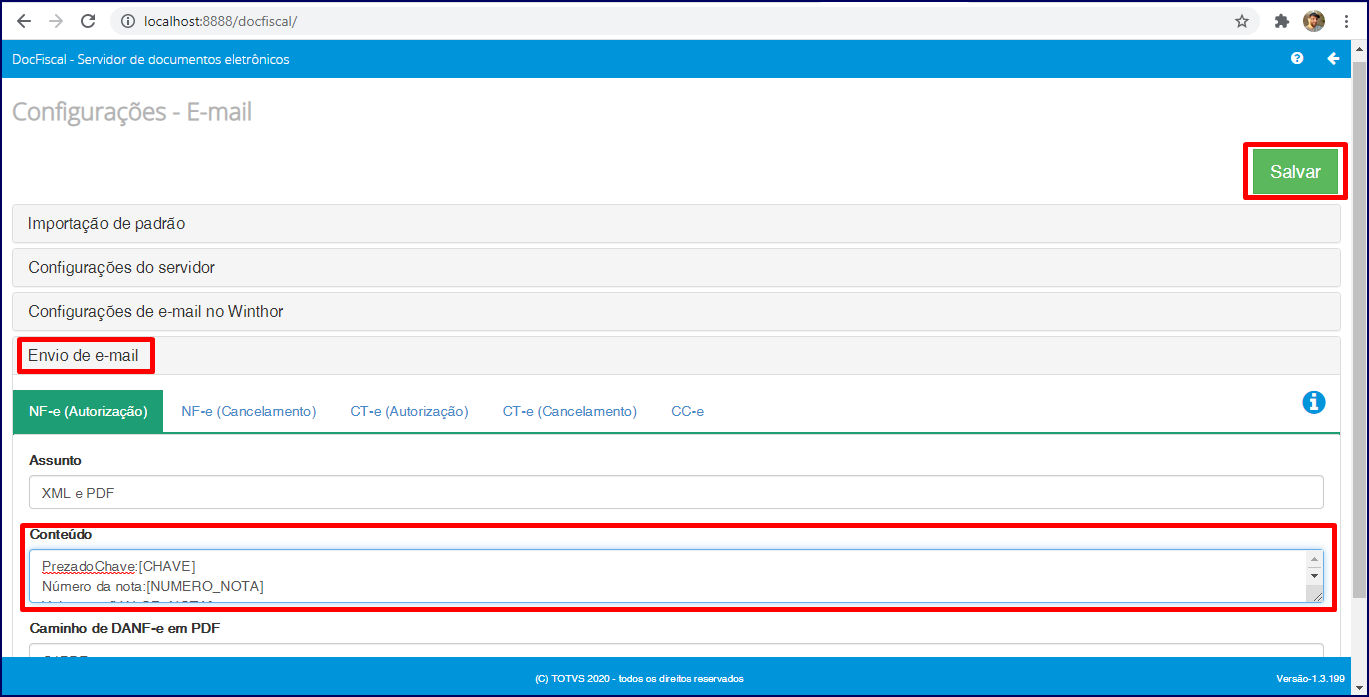This screenshot has height=697, width=1369.
Task: Expand Configurações do servidor section
Action: click(676, 268)
